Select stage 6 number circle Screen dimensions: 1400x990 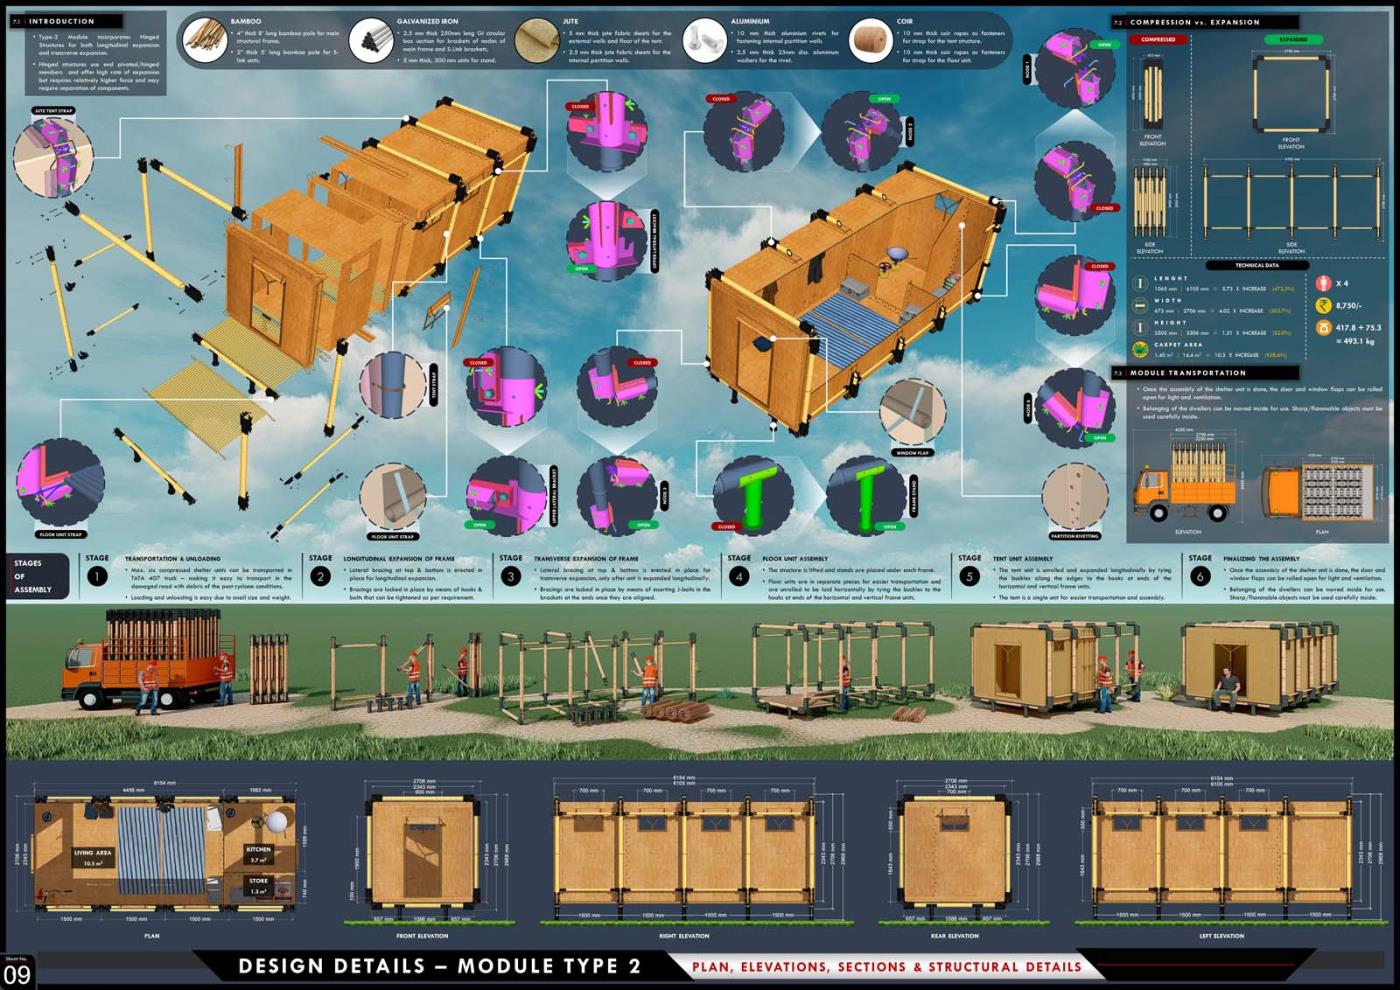click(1200, 576)
